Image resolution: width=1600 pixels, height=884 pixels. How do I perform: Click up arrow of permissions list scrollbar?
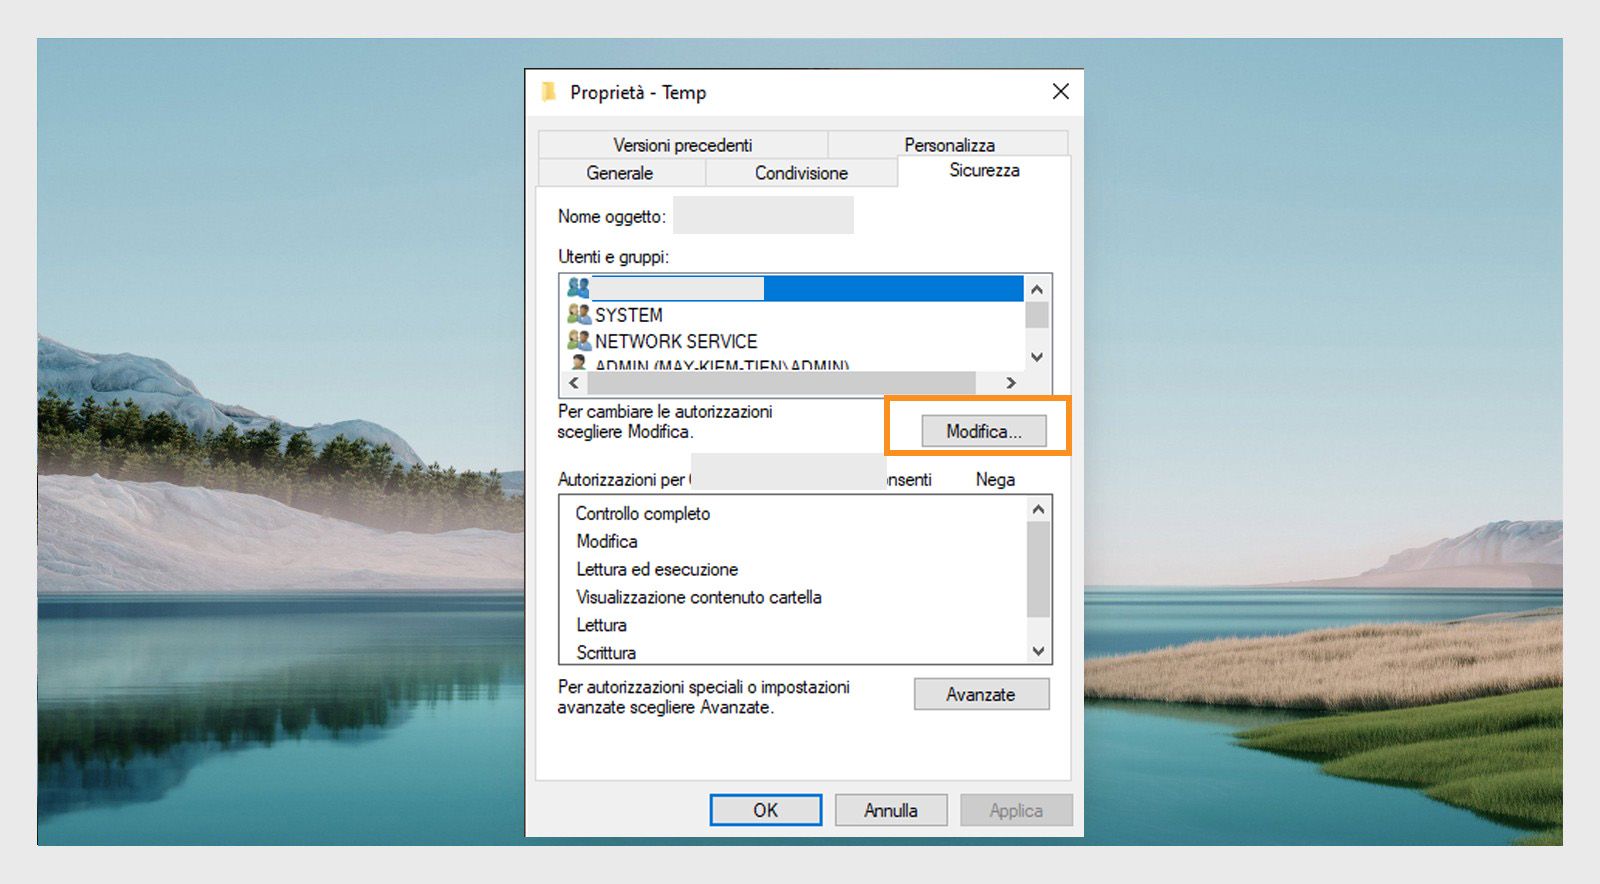(1038, 509)
